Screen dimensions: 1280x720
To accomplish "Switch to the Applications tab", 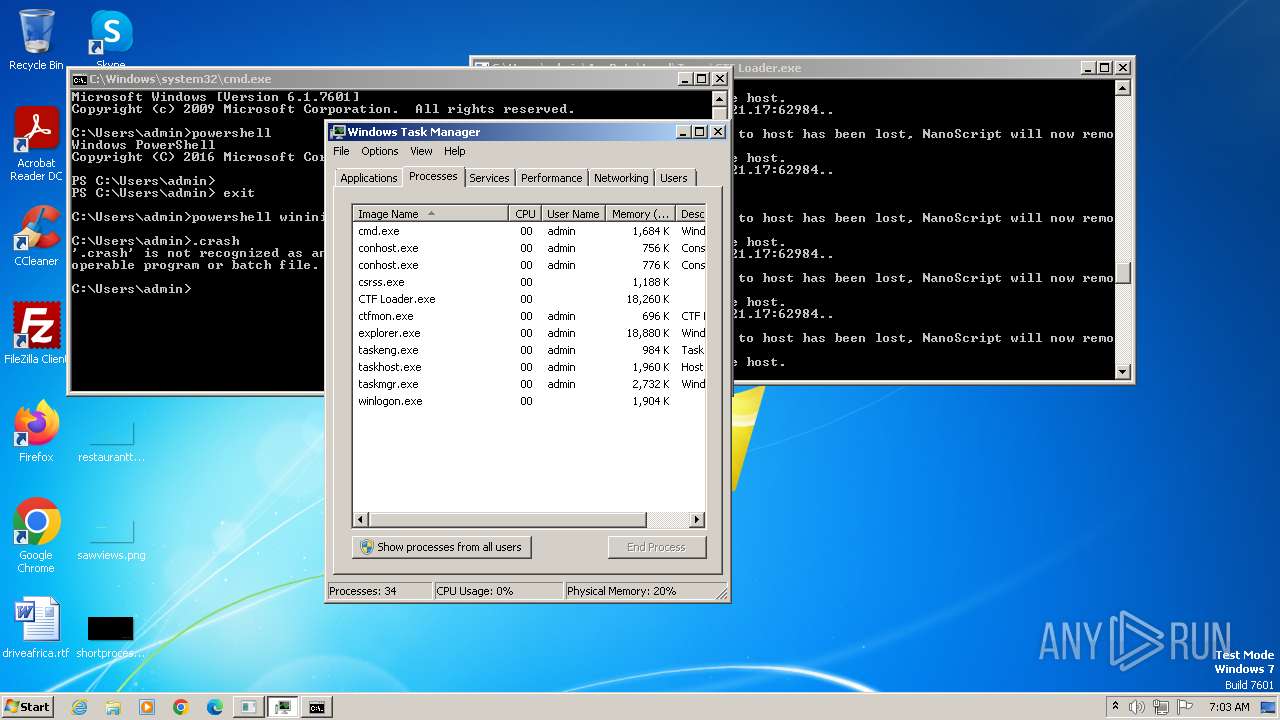I will 368,178.
